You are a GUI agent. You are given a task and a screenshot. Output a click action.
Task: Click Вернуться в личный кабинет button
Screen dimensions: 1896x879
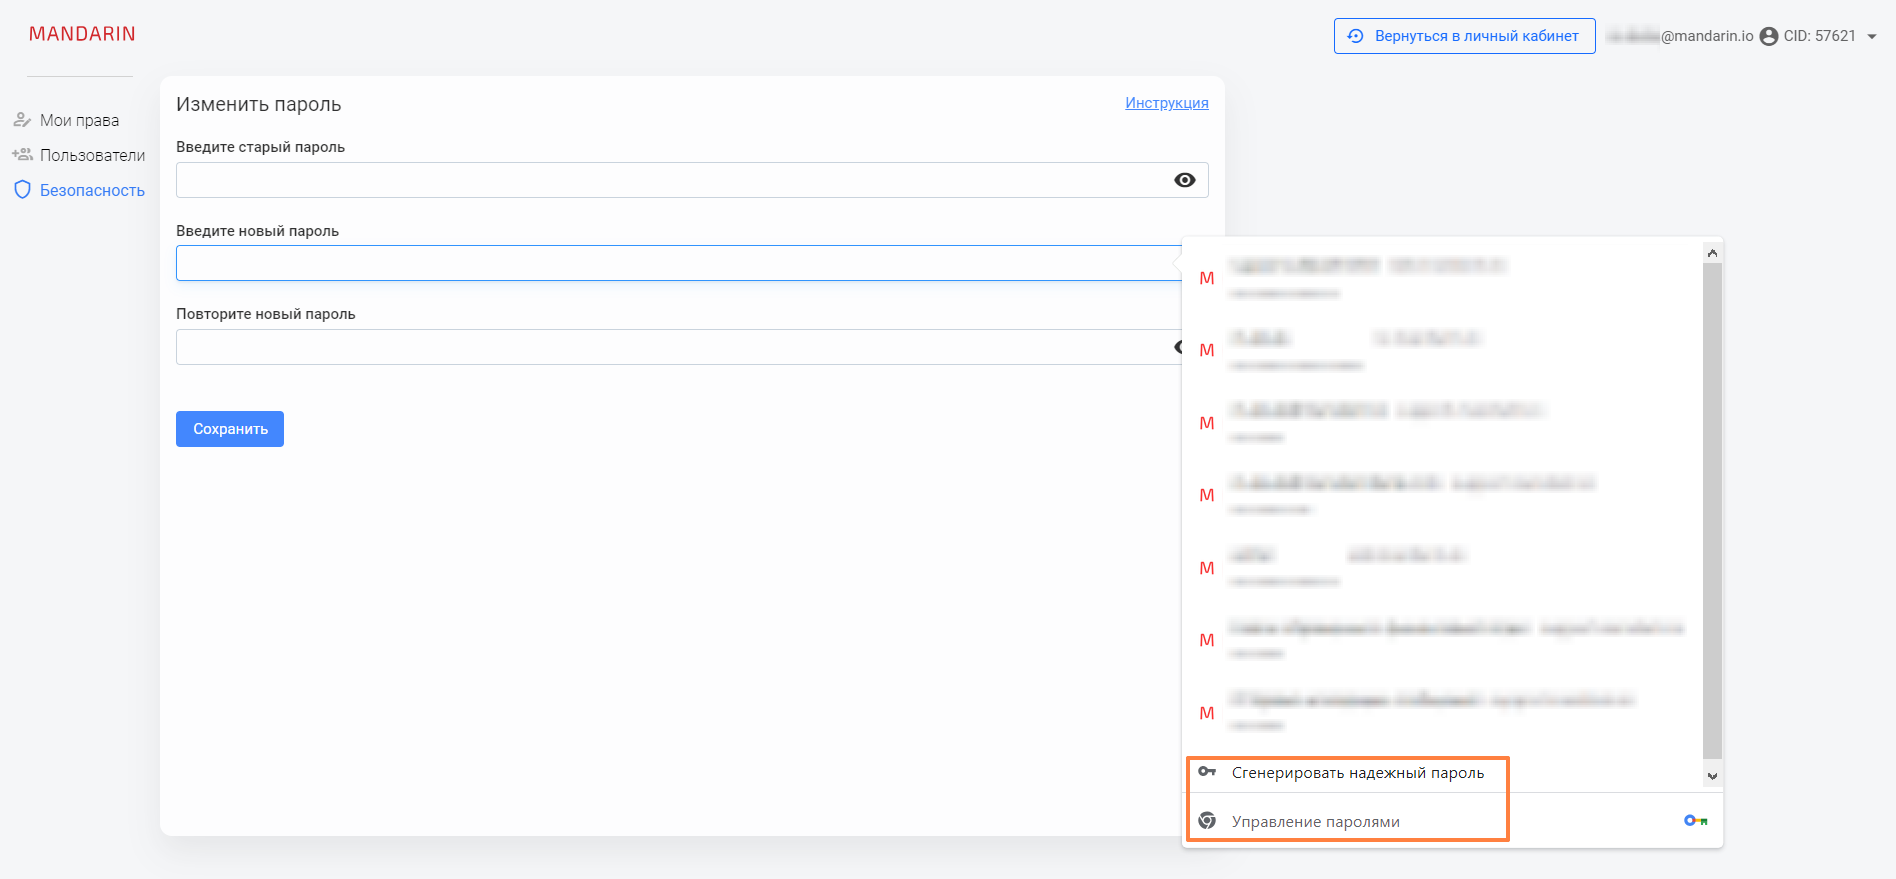coord(1464,36)
